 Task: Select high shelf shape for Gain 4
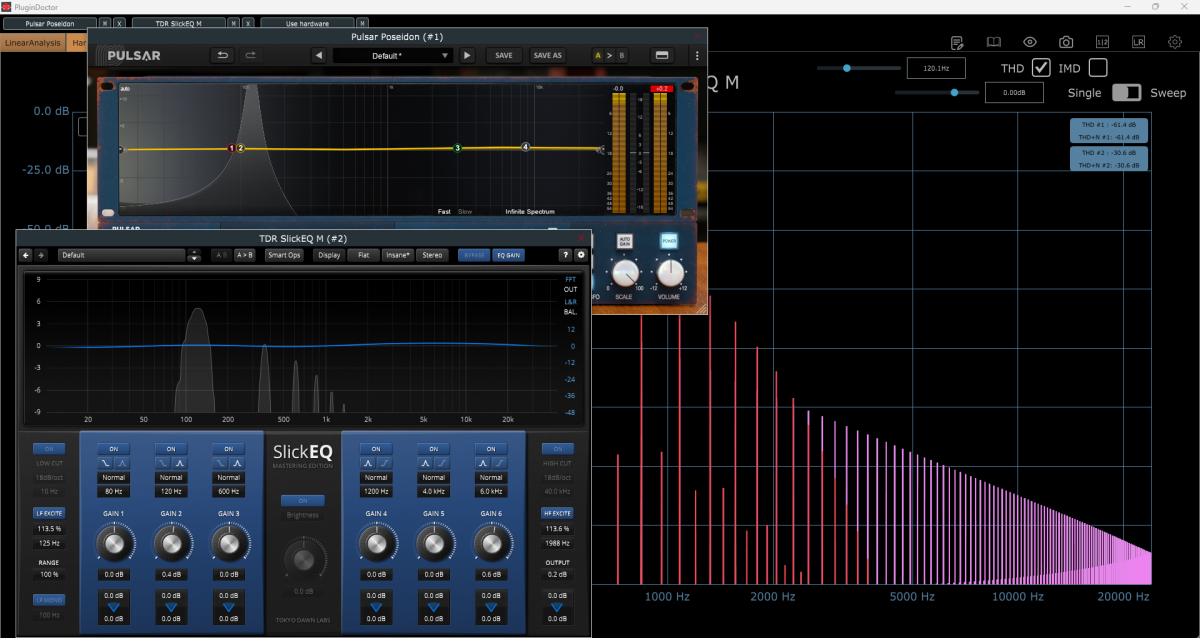385,463
